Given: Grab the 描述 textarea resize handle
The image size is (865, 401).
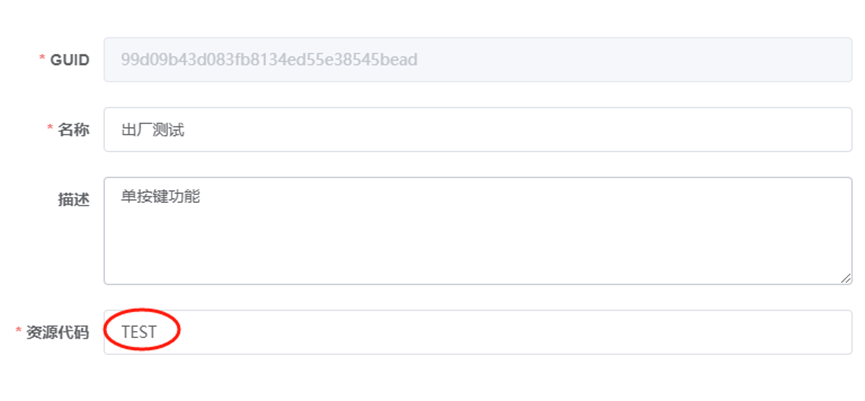Looking at the screenshot, I should (x=846, y=278).
